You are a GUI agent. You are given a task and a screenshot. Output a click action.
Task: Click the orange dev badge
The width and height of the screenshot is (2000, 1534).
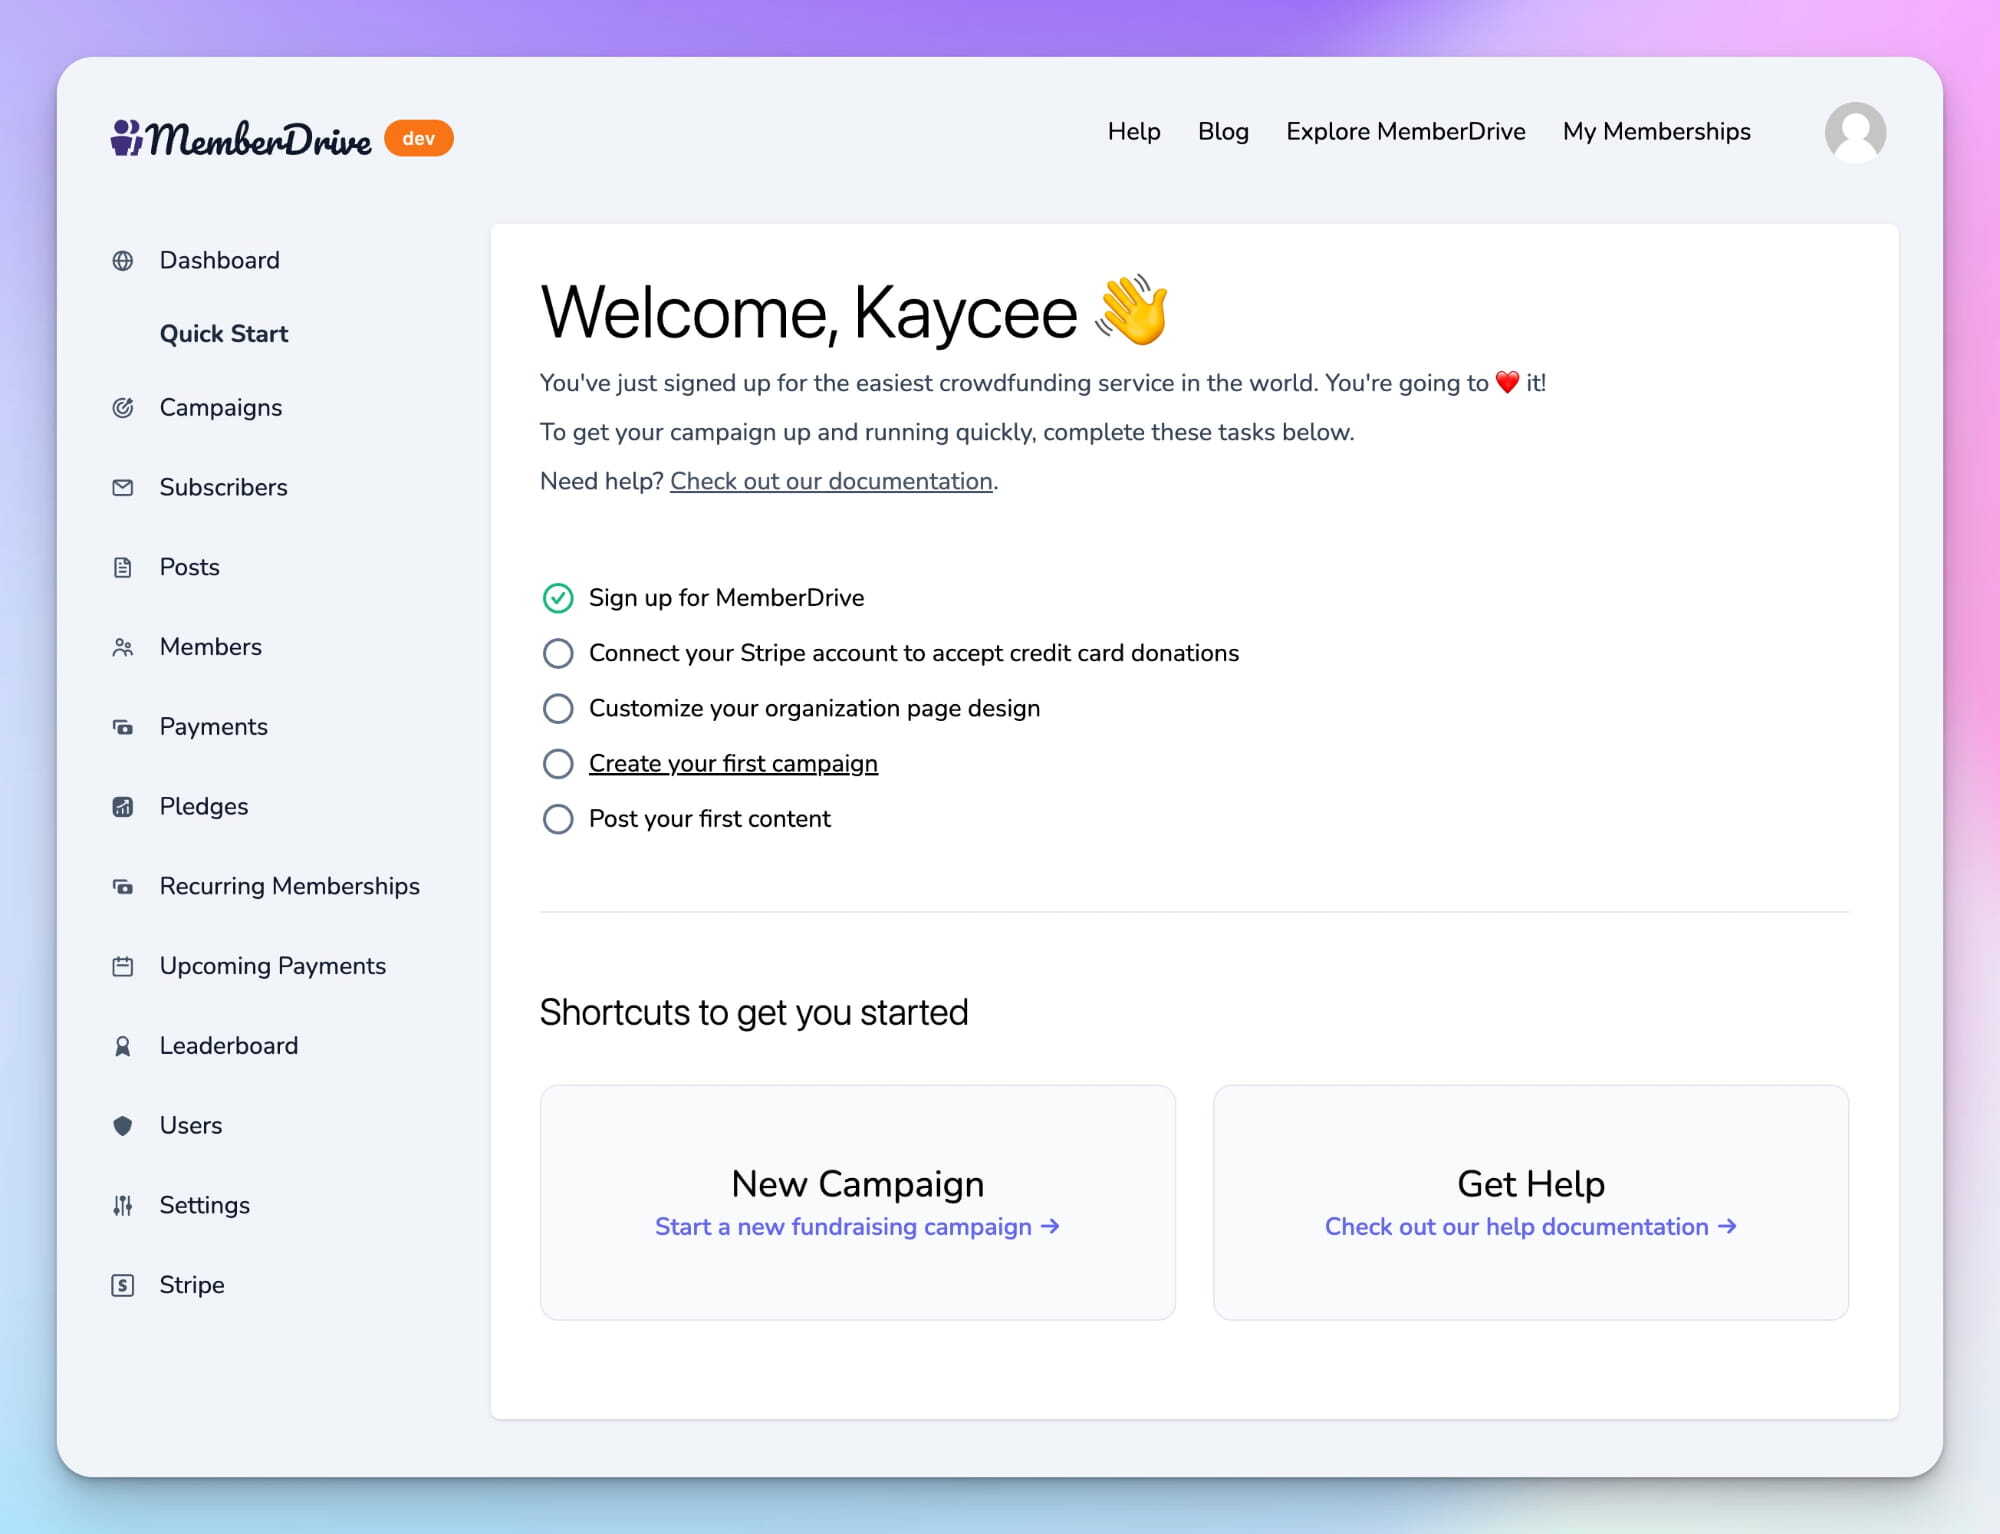pyautogui.click(x=419, y=138)
